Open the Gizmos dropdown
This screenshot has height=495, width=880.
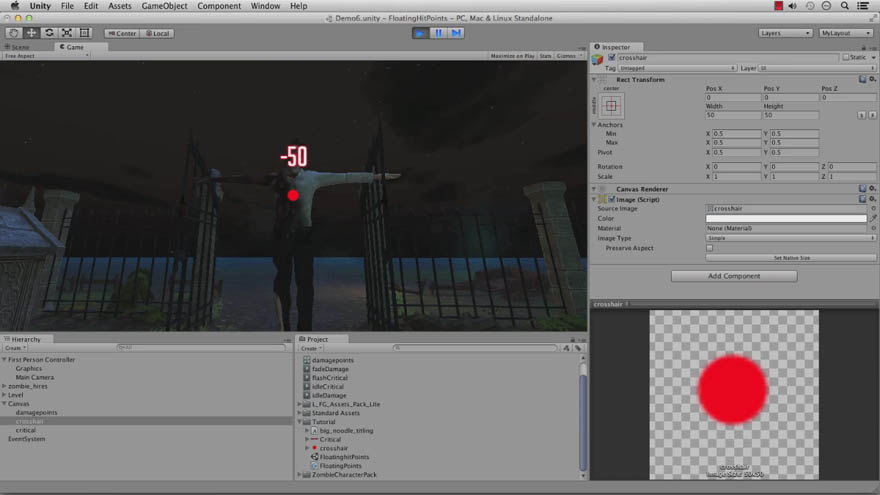tap(568, 56)
